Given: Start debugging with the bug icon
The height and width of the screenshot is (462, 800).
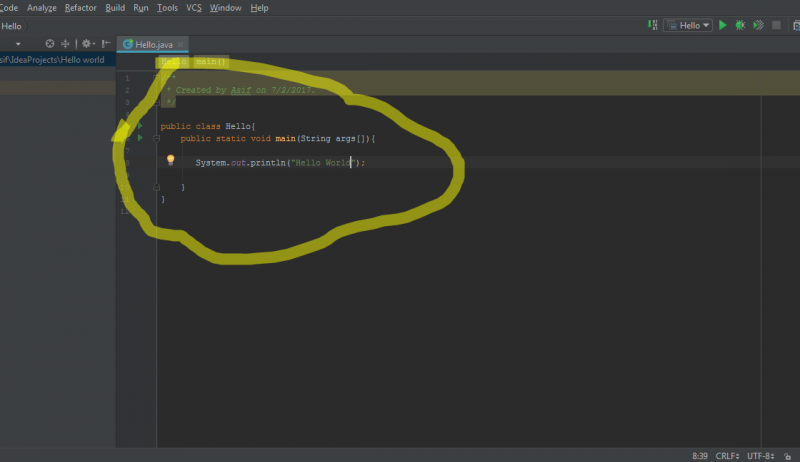Looking at the screenshot, I should pos(740,25).
